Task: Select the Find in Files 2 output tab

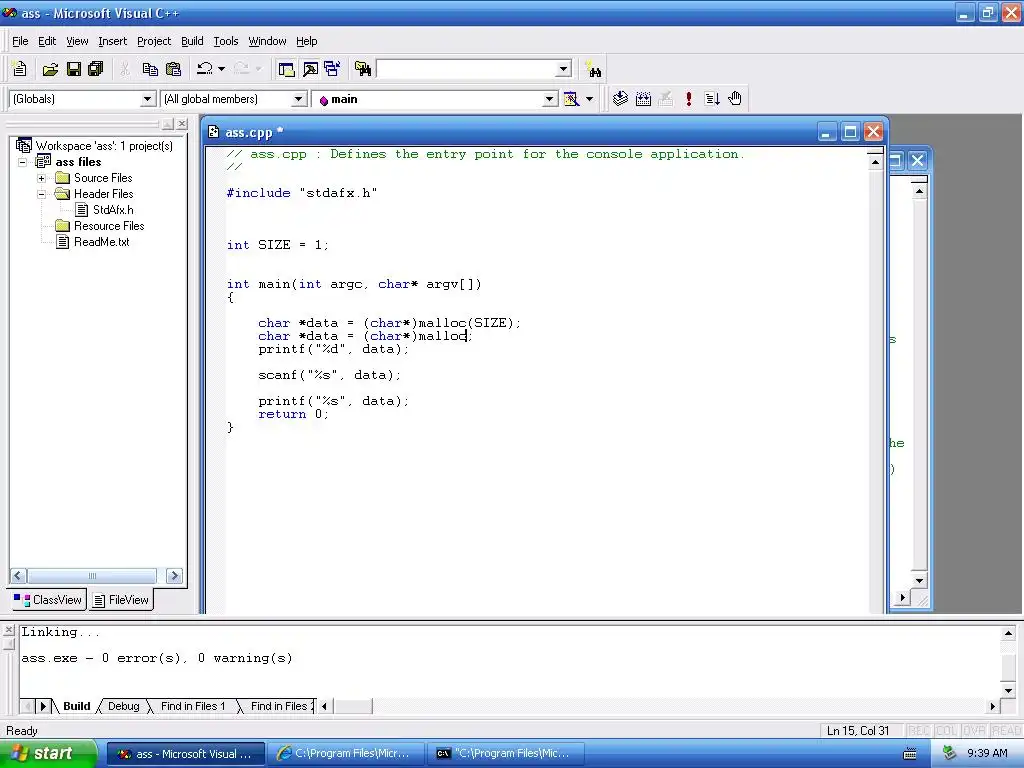Action: coord(280,706)
